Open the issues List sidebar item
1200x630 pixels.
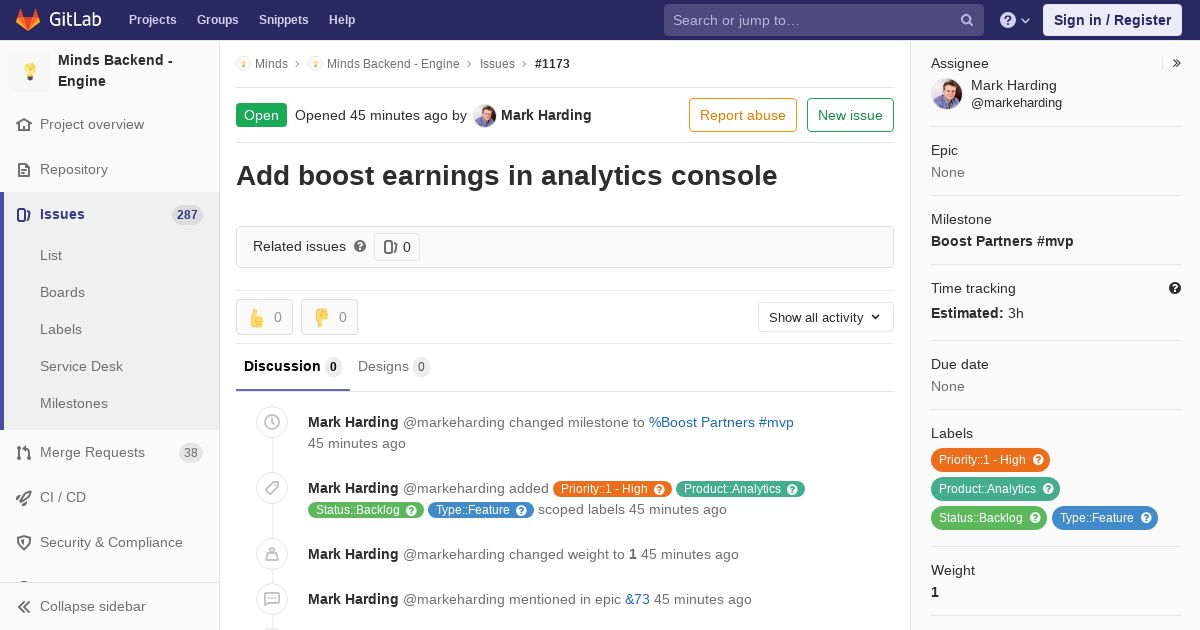[51, 255]
